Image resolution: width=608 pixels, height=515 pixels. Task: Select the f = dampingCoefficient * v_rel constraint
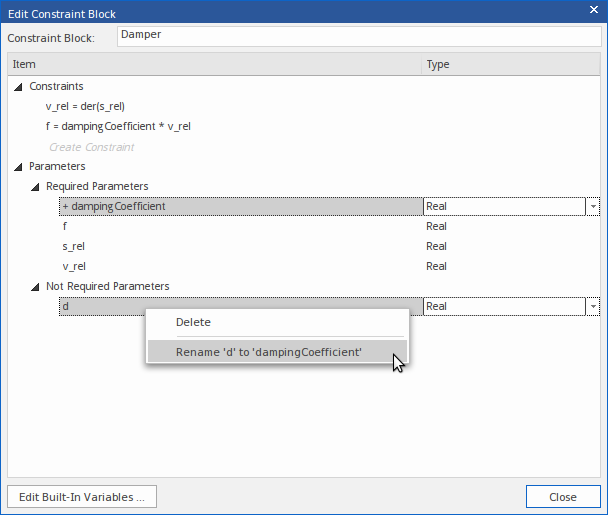point(118,126)
